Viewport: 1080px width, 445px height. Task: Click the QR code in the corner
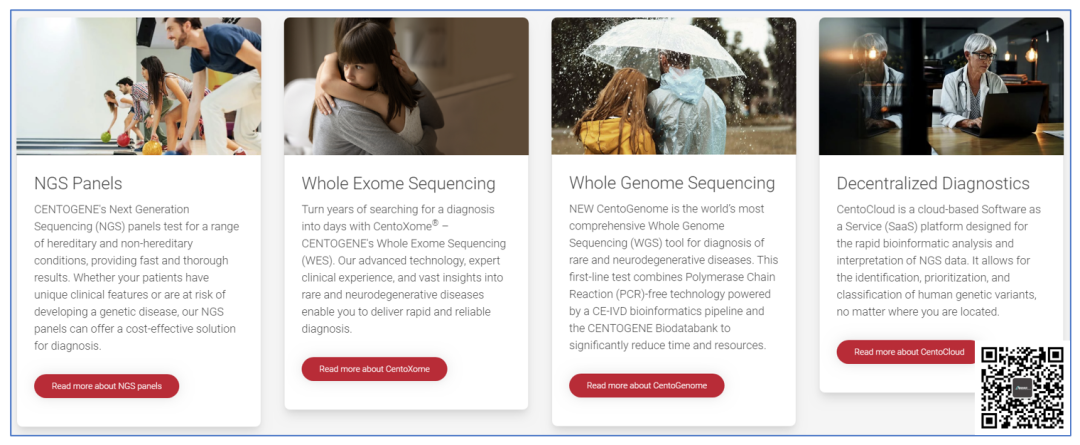pyautogui.click(x=1022, y=388)
